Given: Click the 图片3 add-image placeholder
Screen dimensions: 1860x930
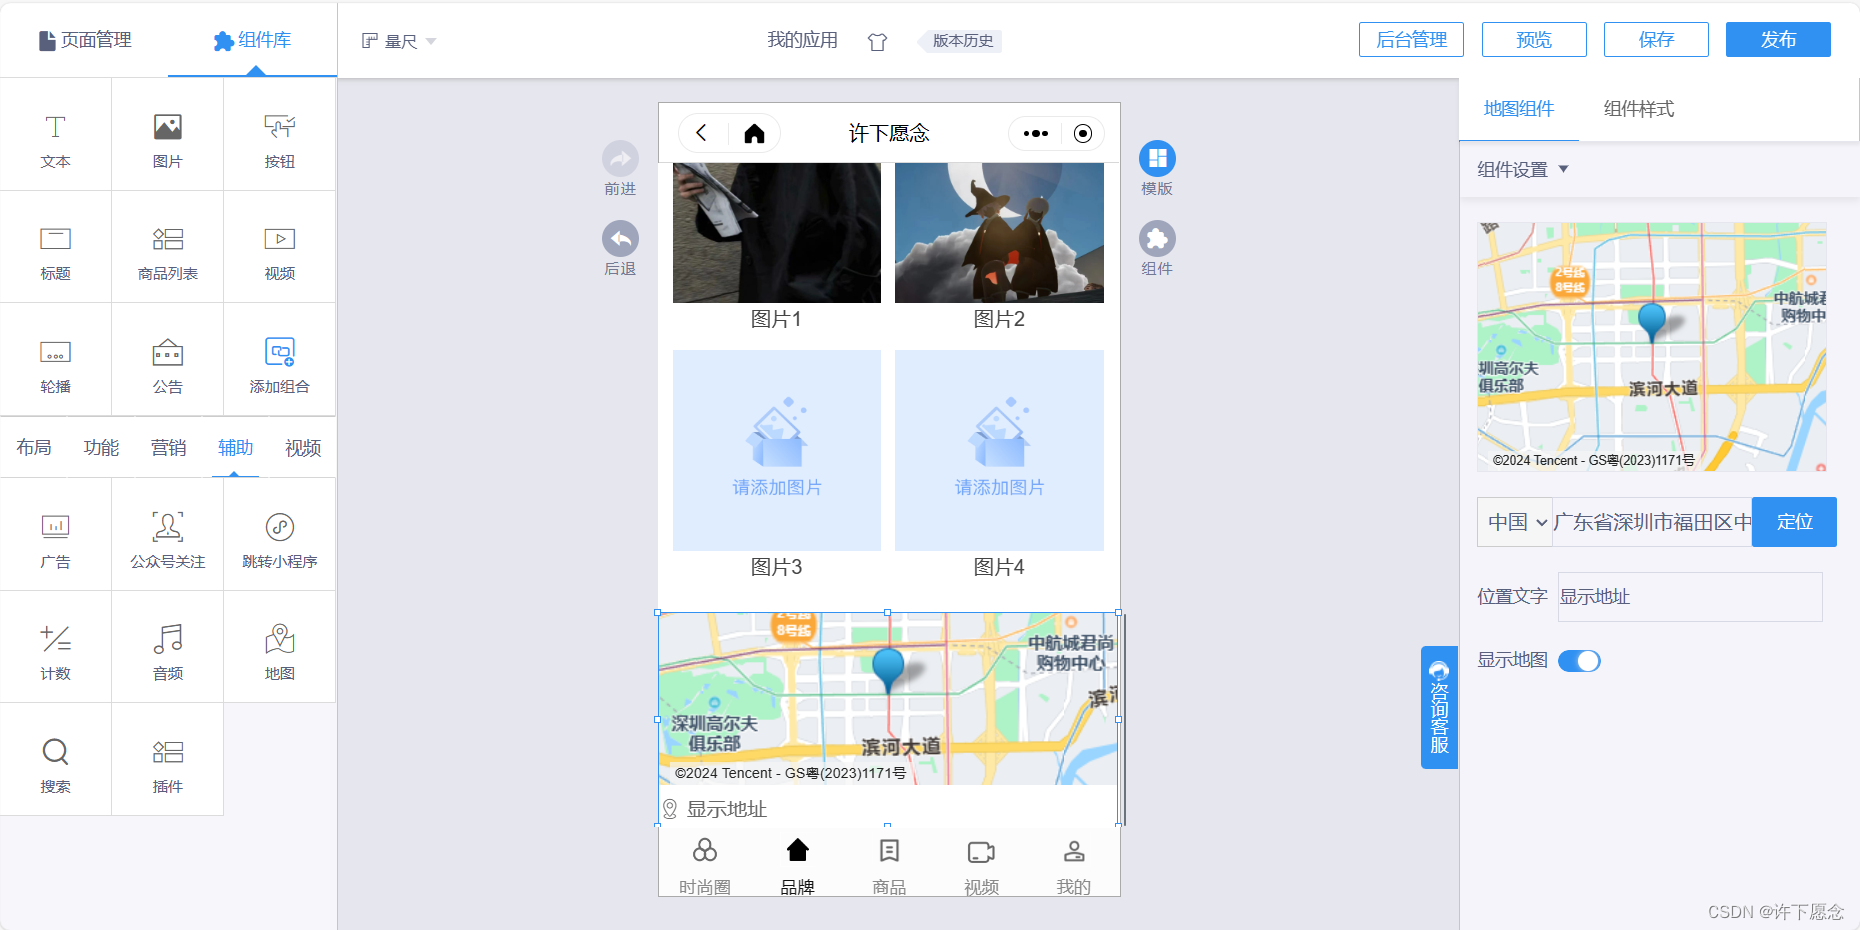Looking at the screenshot, I should tap(777, 450).
